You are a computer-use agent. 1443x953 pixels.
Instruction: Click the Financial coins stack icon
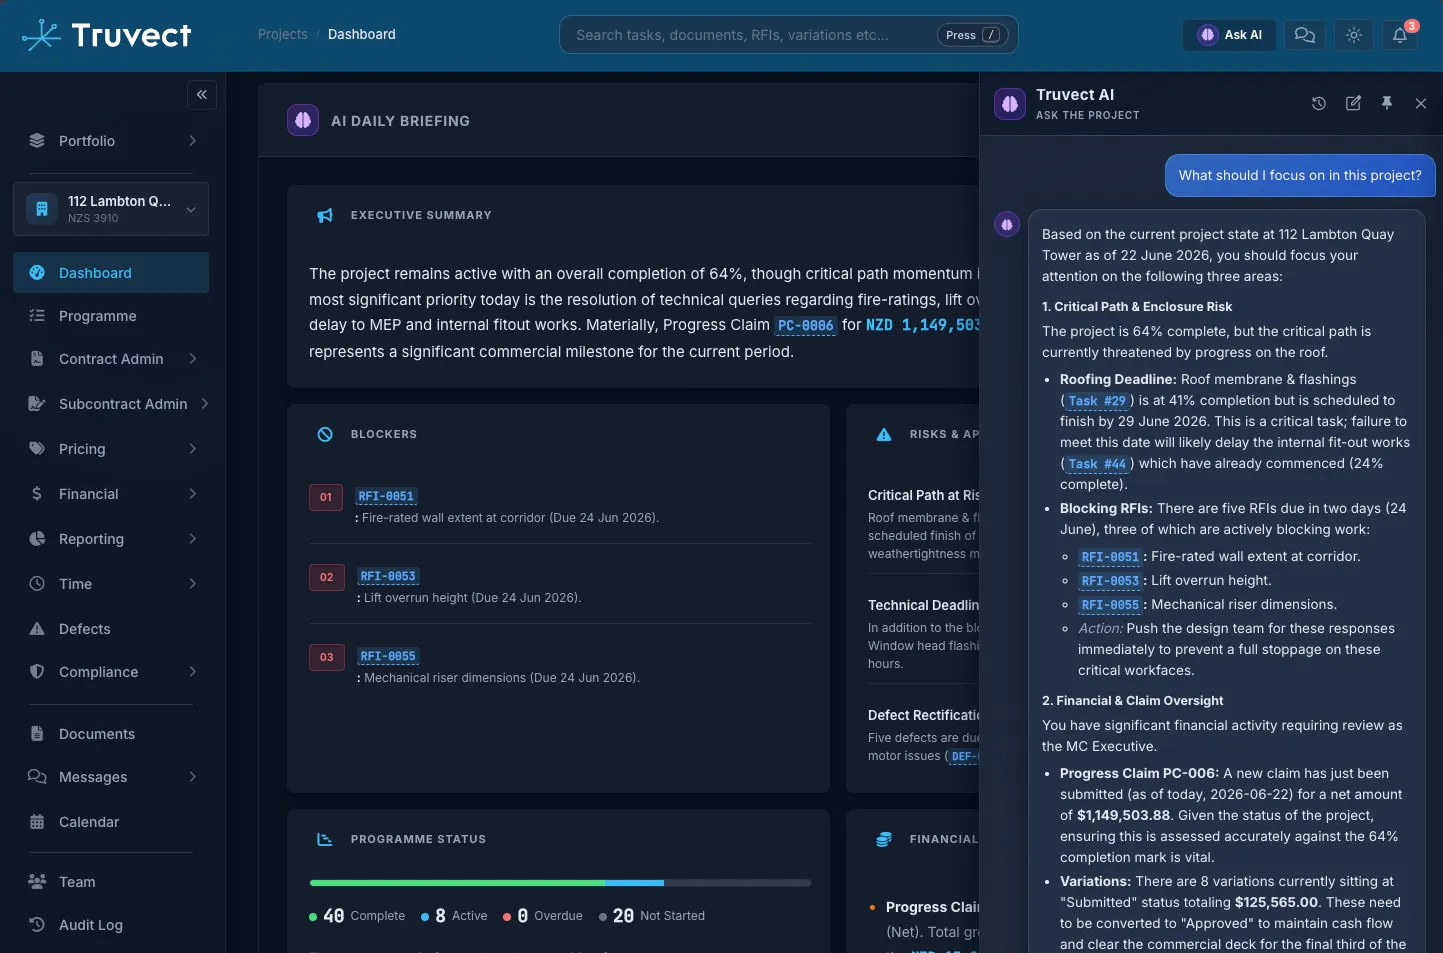[884, 839]
